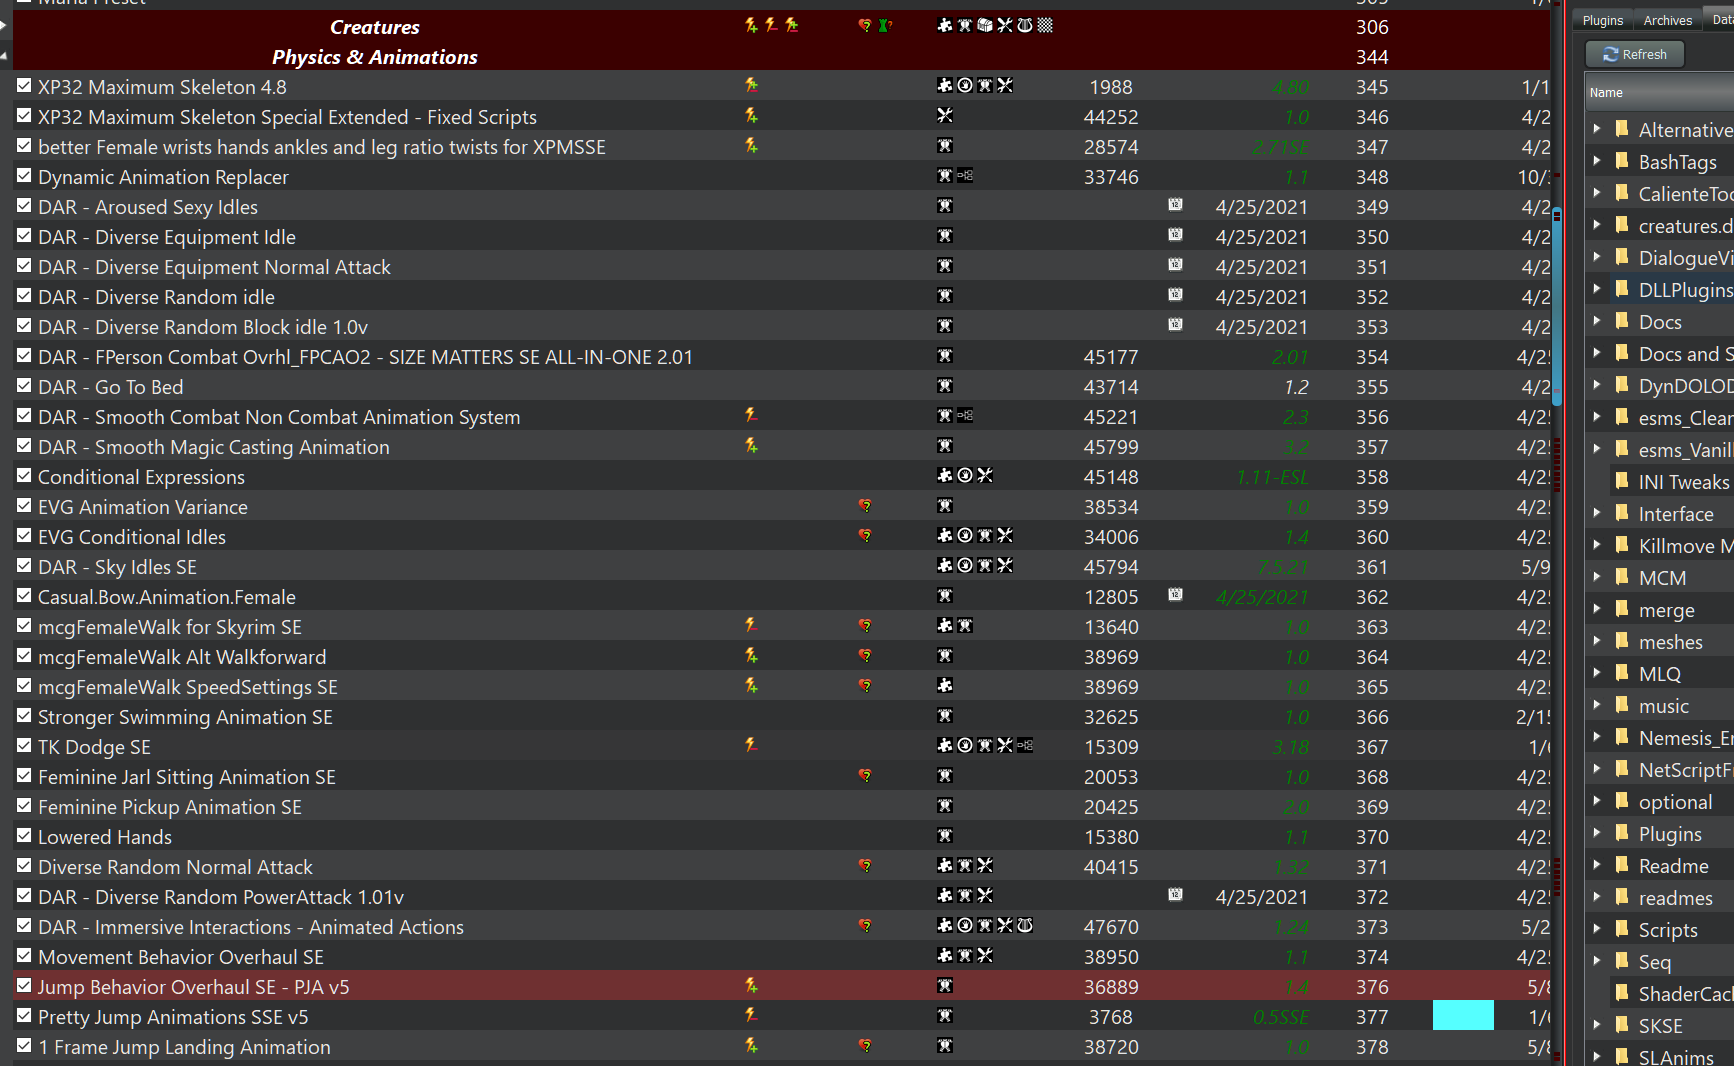Expand the DLLPlugins folder
Screen dimensions: 1734x1066
click(x=1597, y=289)
